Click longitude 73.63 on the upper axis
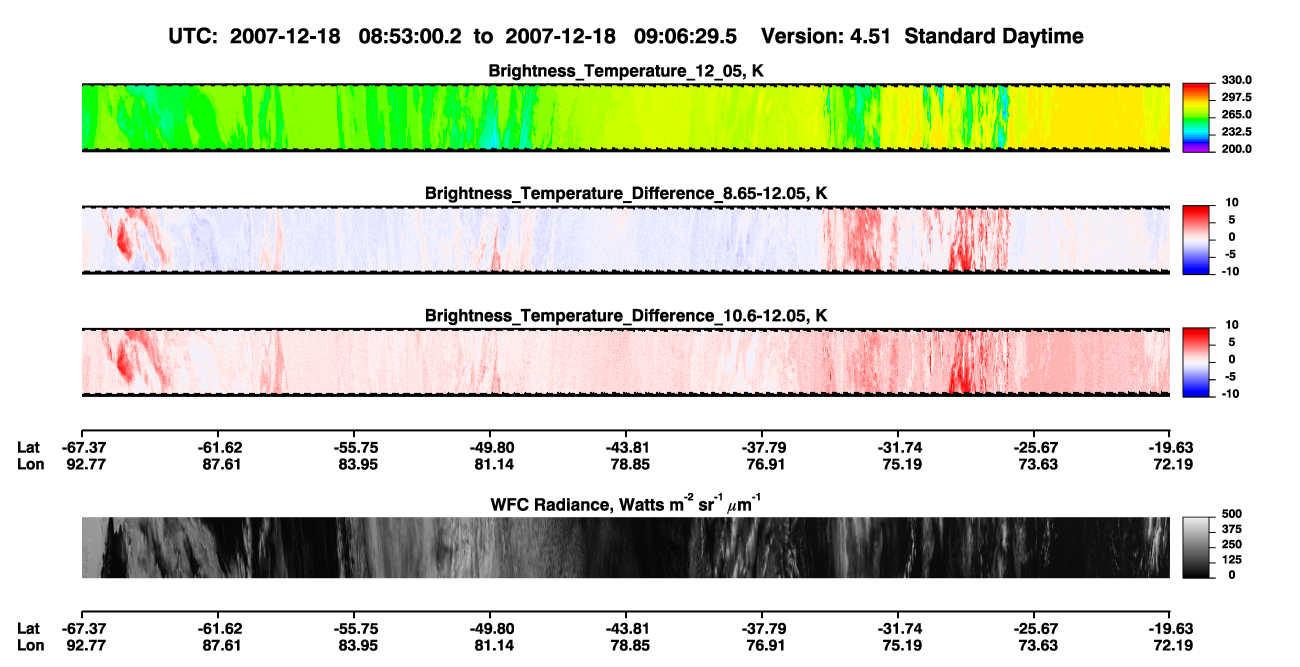Image resolution: width=1300 pixels, height=667 pixels. tap(1037, 463)
